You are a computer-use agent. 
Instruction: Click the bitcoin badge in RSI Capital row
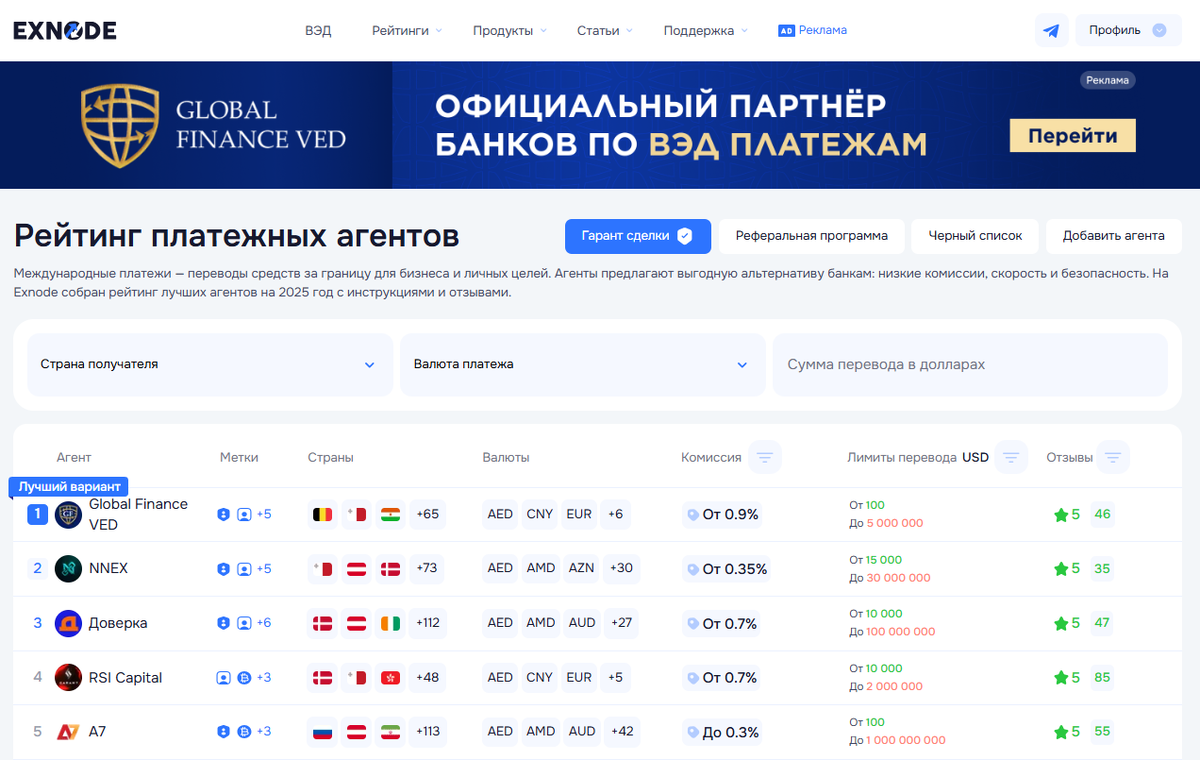coord(244,677)
